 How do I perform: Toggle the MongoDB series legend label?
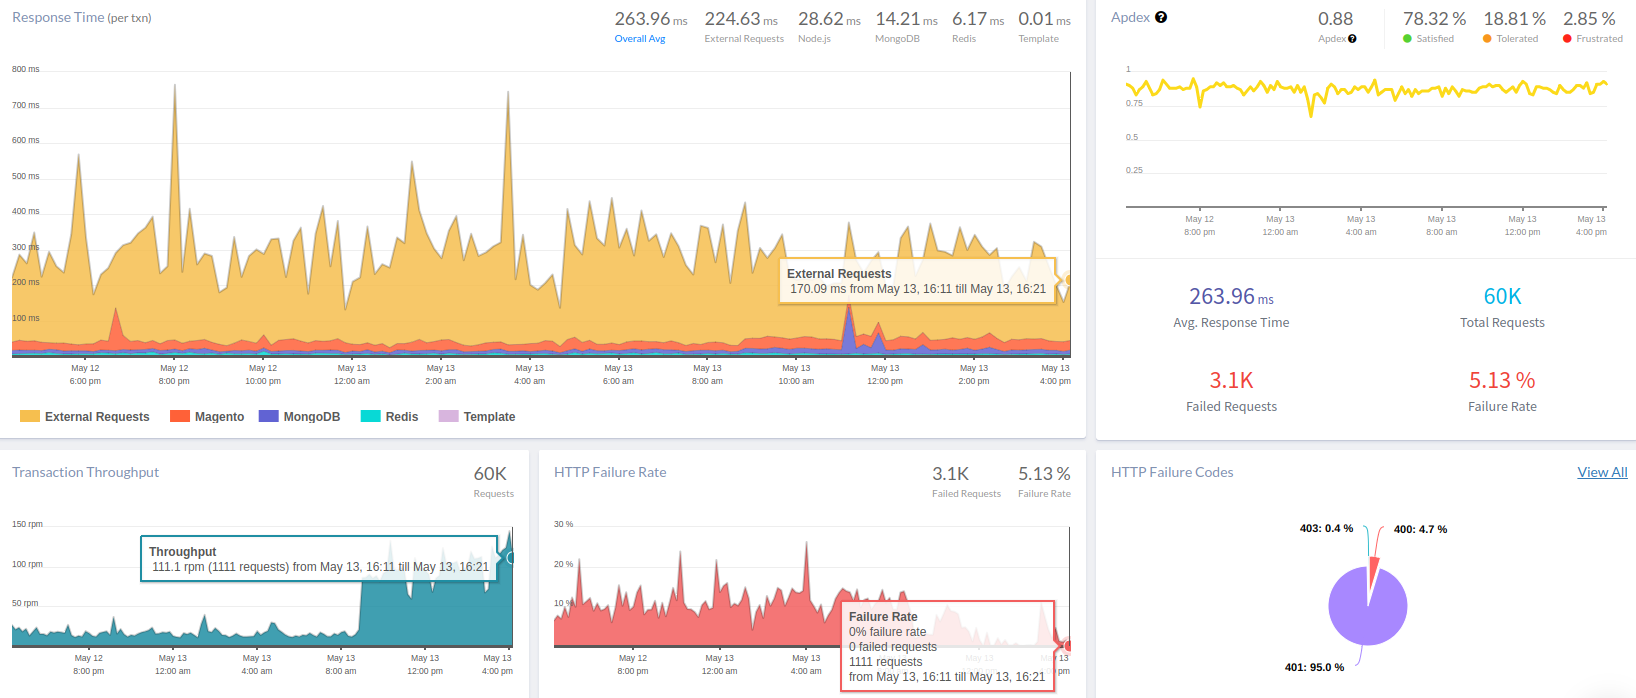pos(311,417)
